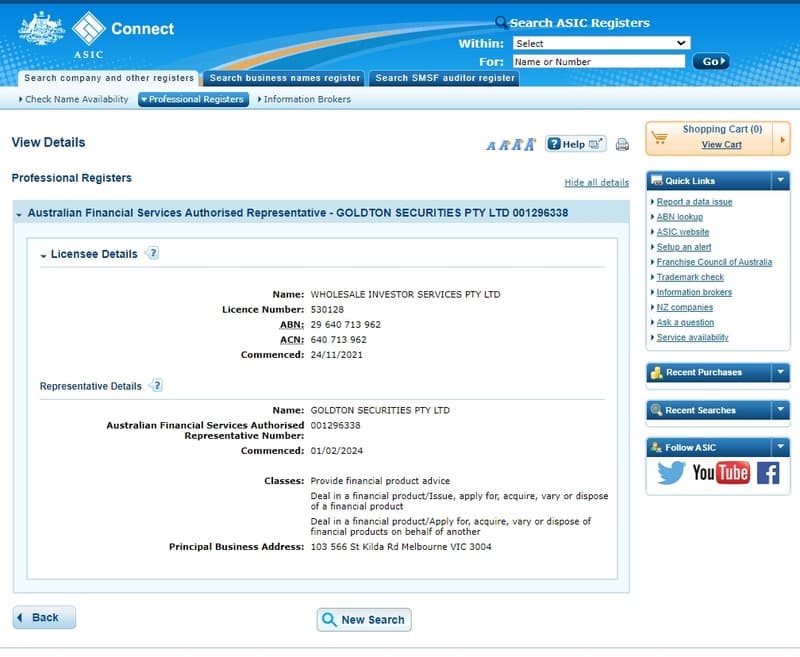
Task: Switch to Search company and other registers tab
Action: pos(109,78)
